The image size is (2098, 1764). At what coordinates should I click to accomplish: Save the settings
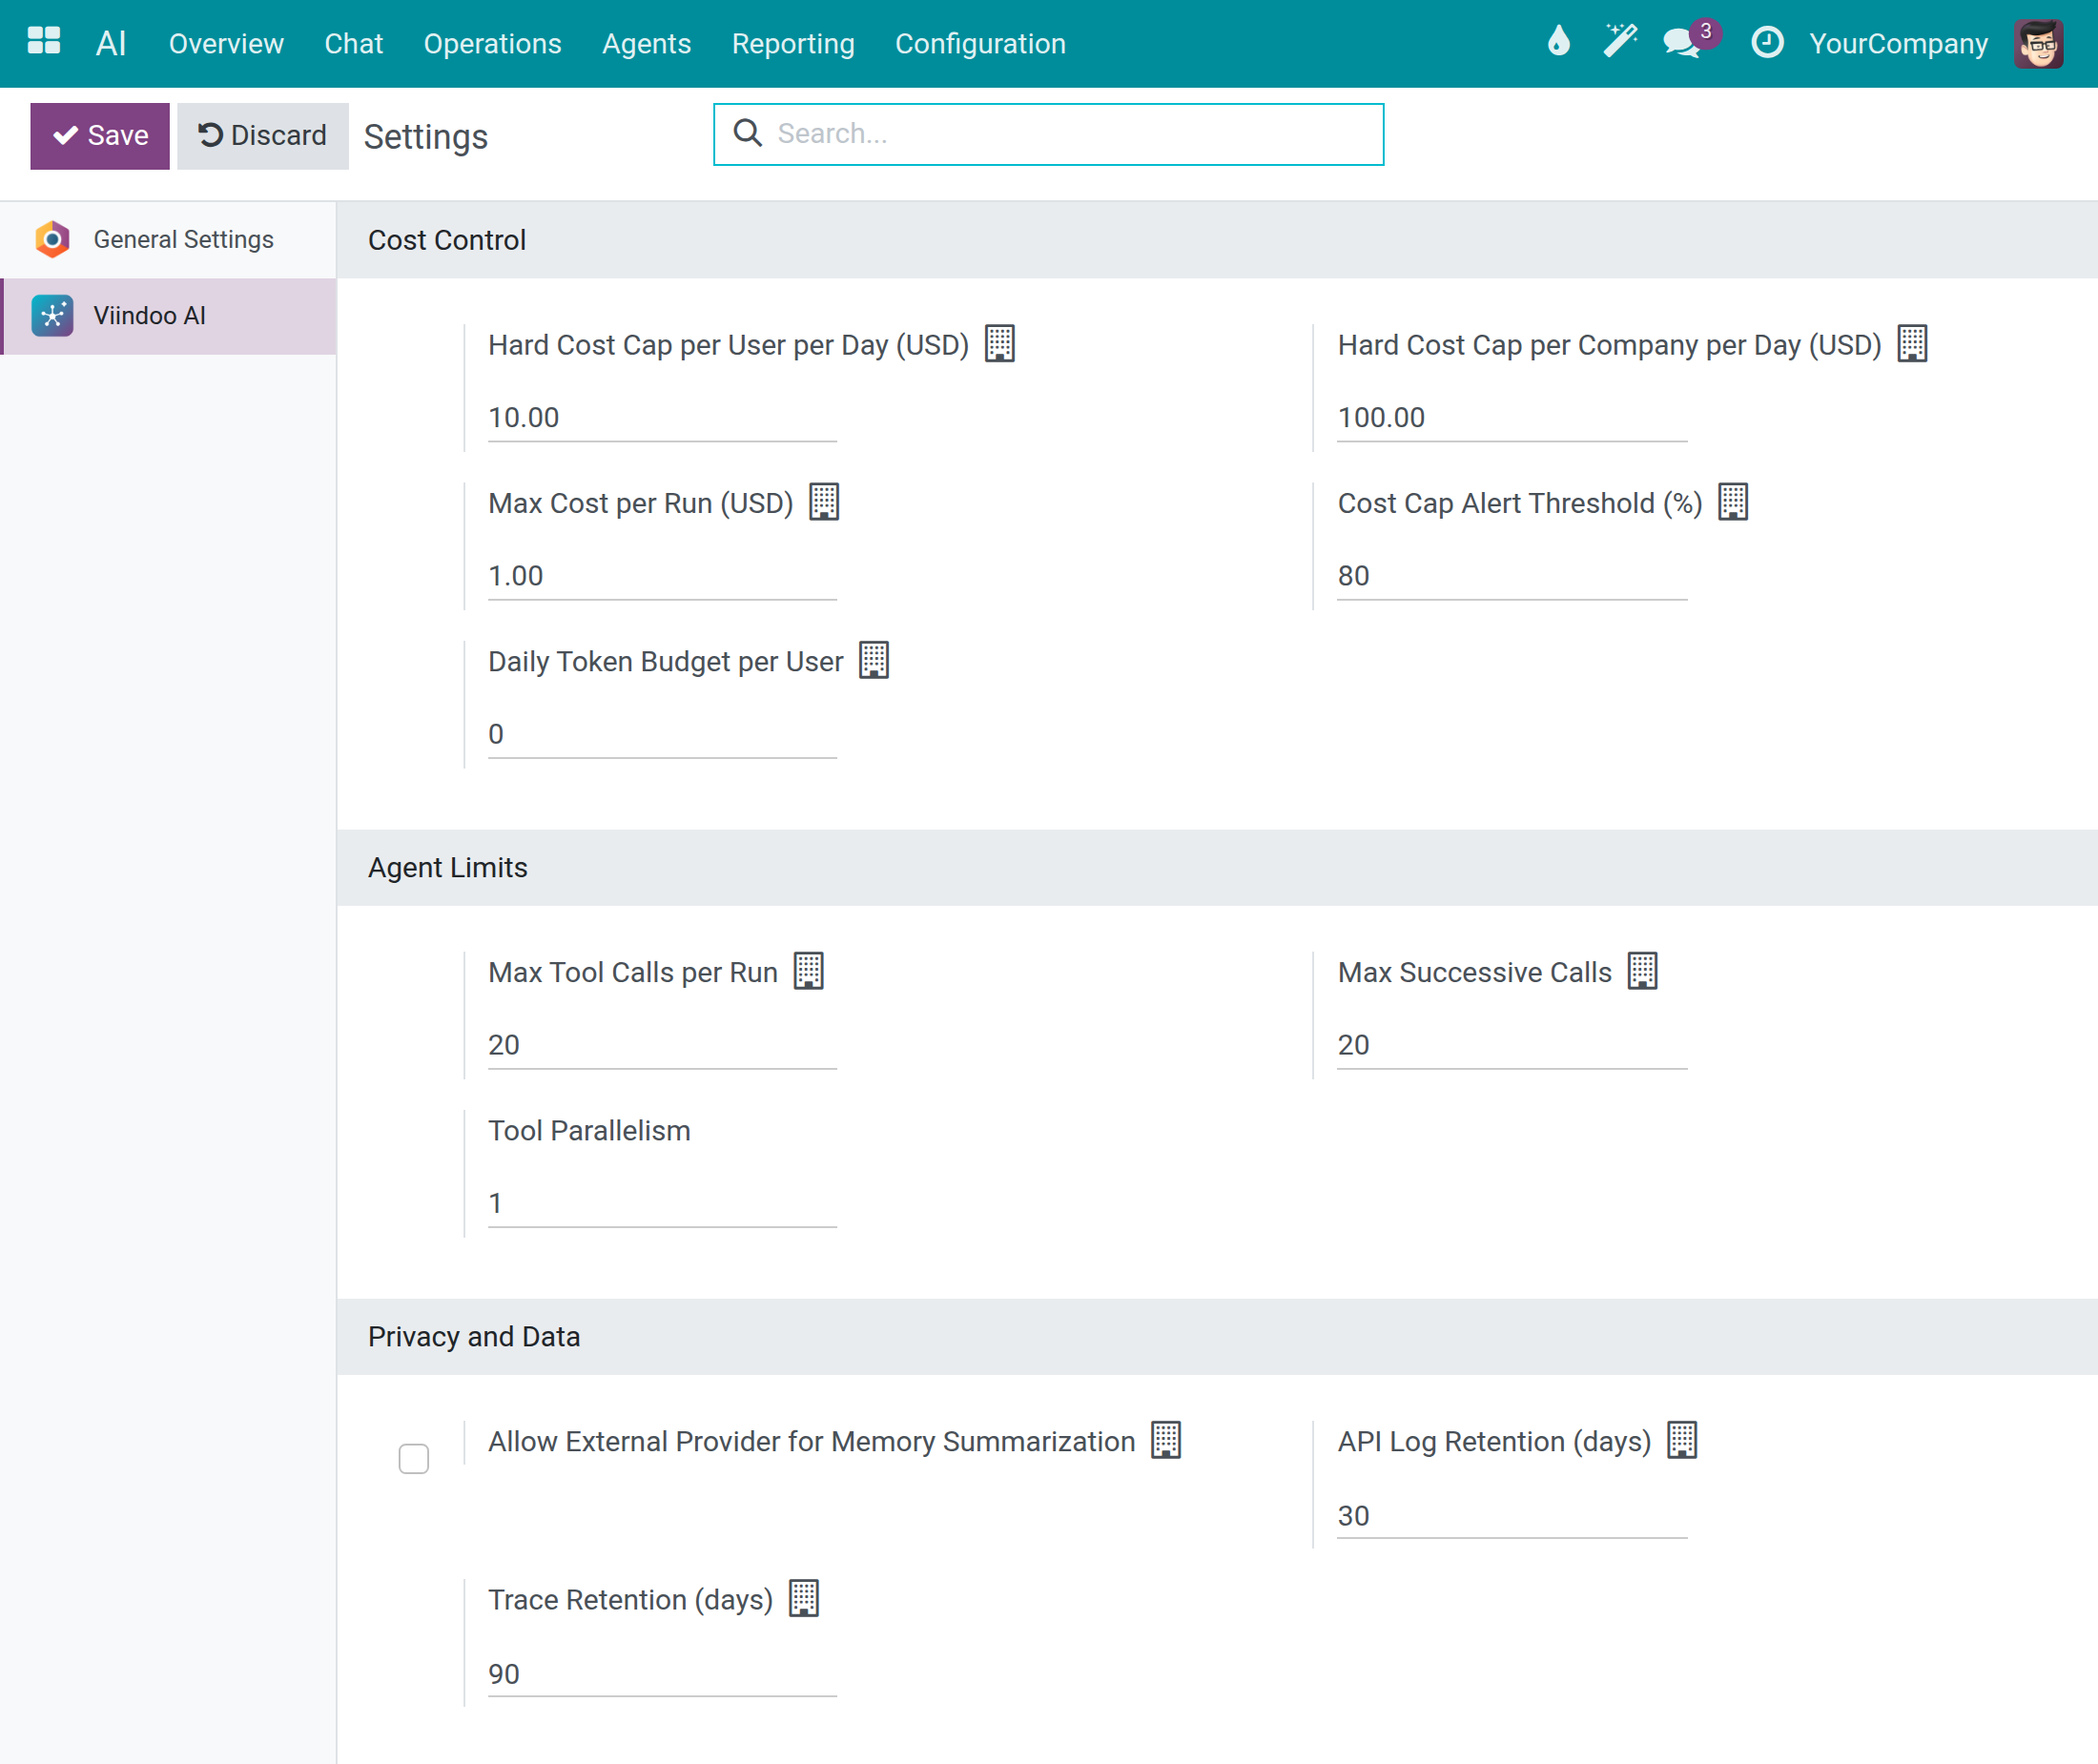click(x=100, y=136)
